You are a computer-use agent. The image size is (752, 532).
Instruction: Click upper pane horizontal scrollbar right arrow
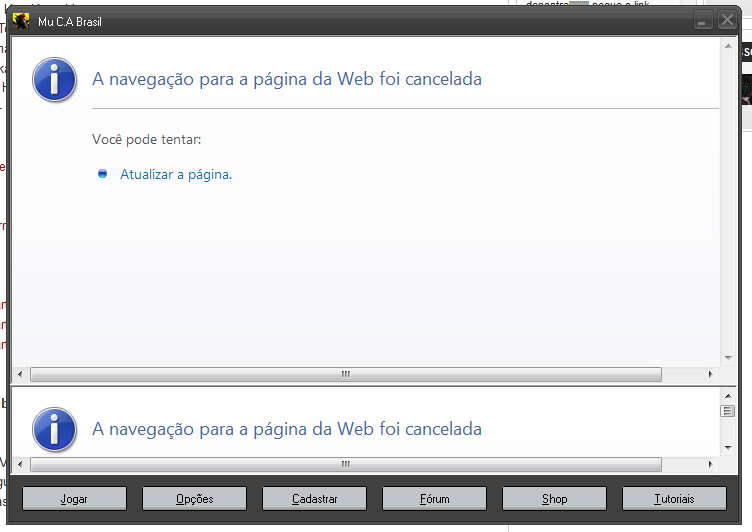point(711,375)
